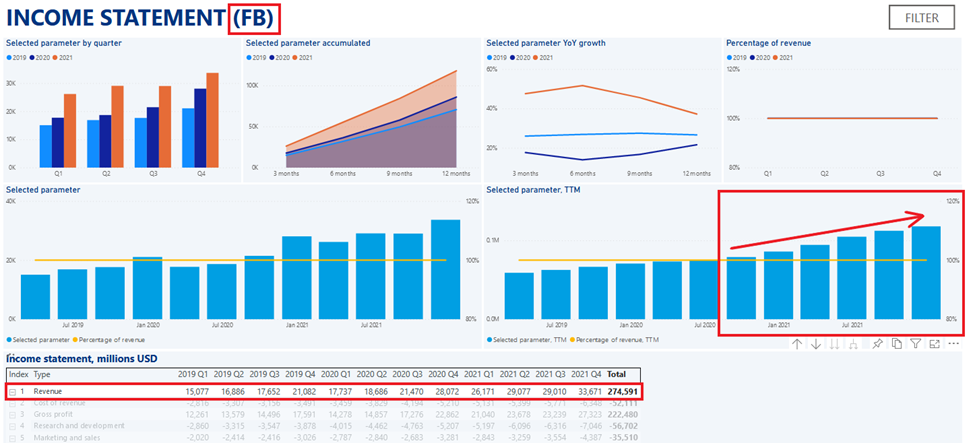The width and height of the screenshot is (975, 443).
Task: Toggle 2019 legend in quarter chart
Action: pos(16,58)
